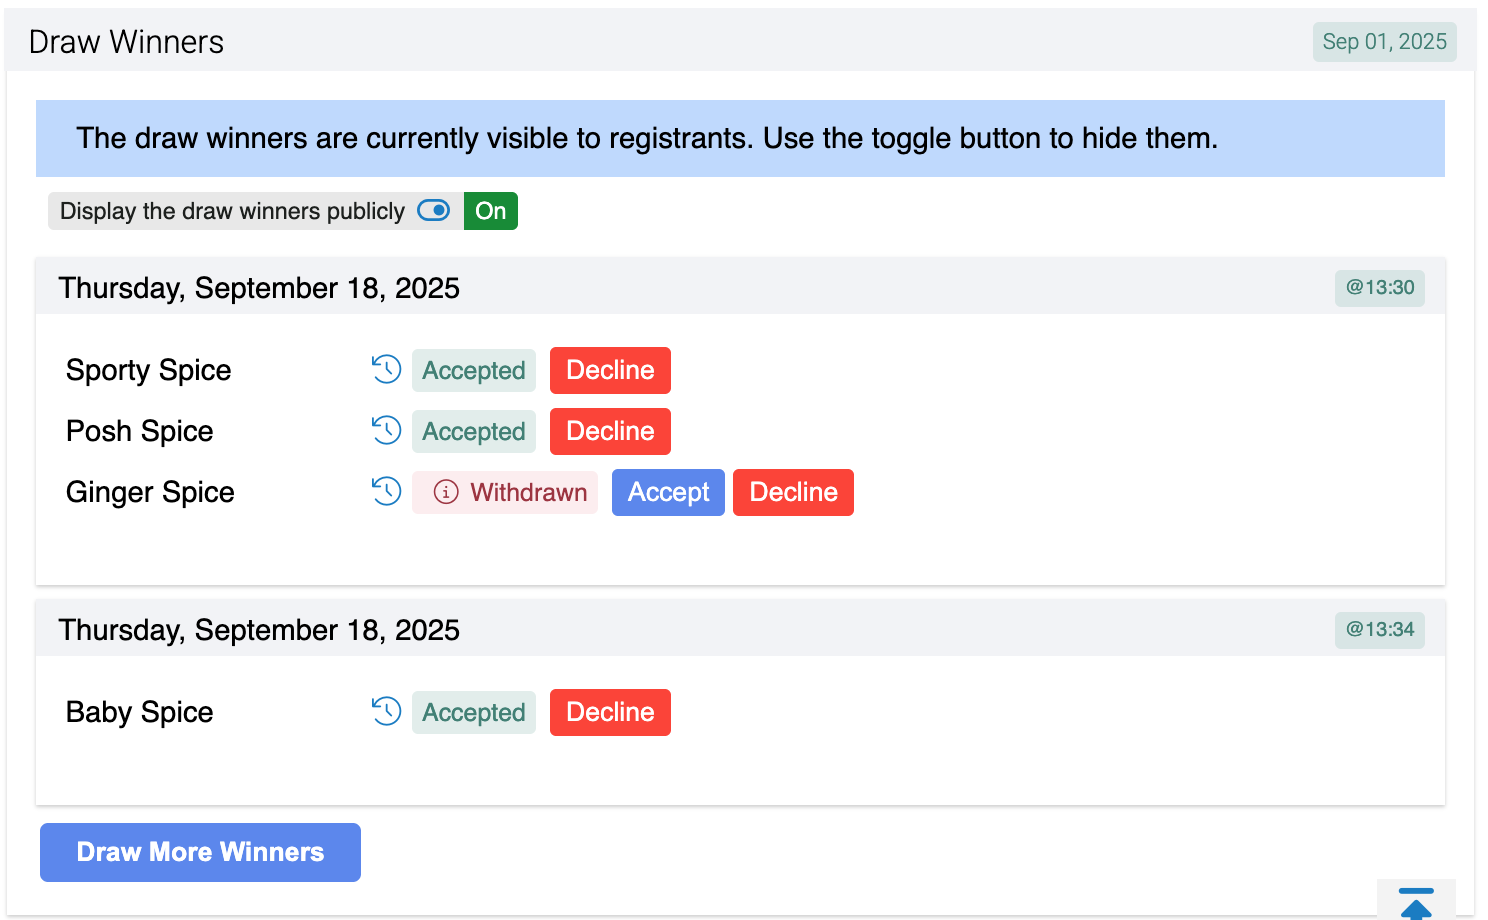Click the Sep 01, 2025 date badge
The image size is (1488, 920).
tap(1384, 42)
